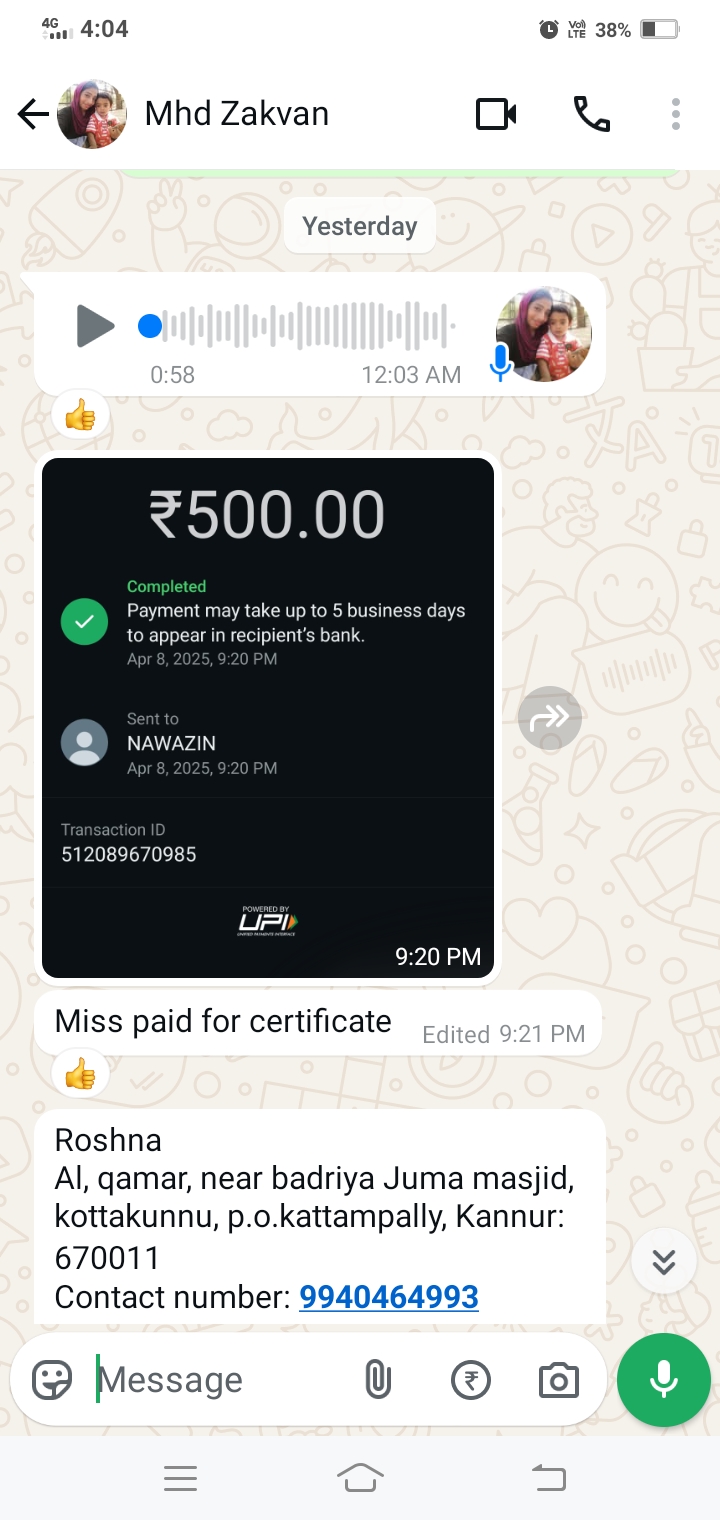Start a video call with Mhd Zakvan
Screen dimensions: 720x1520
(496, 114)
